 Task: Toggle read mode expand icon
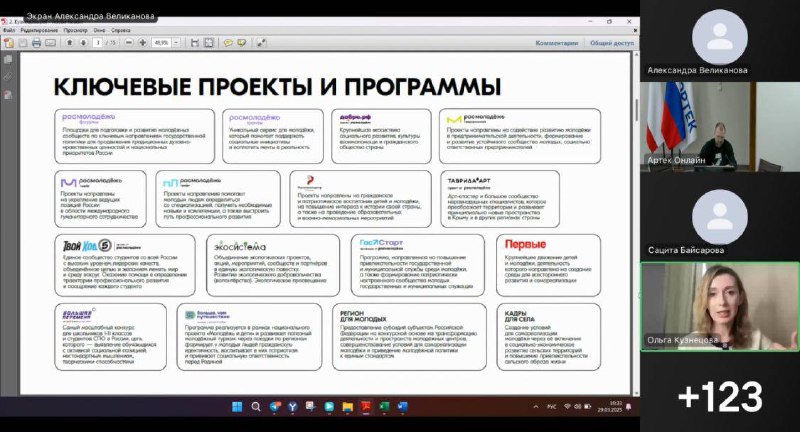[261, 43]
